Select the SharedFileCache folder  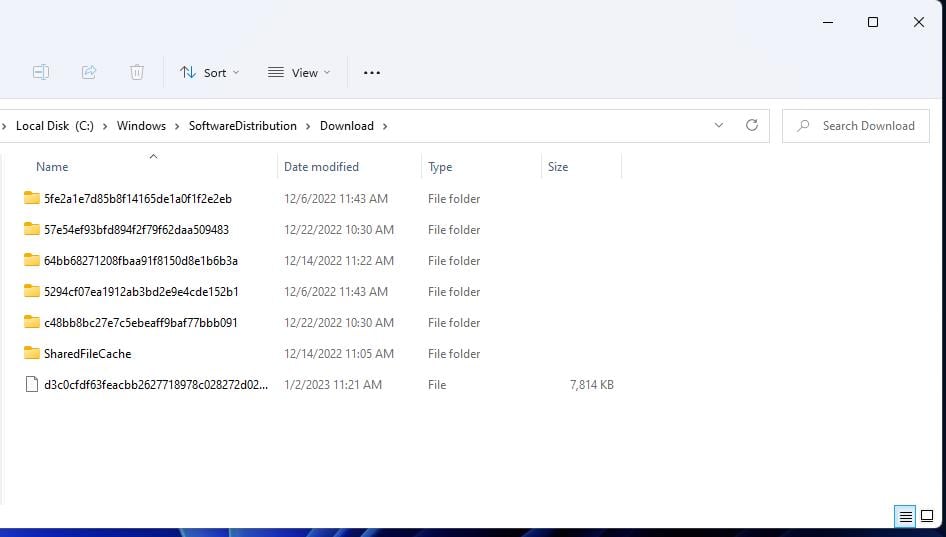pos(87,354)
